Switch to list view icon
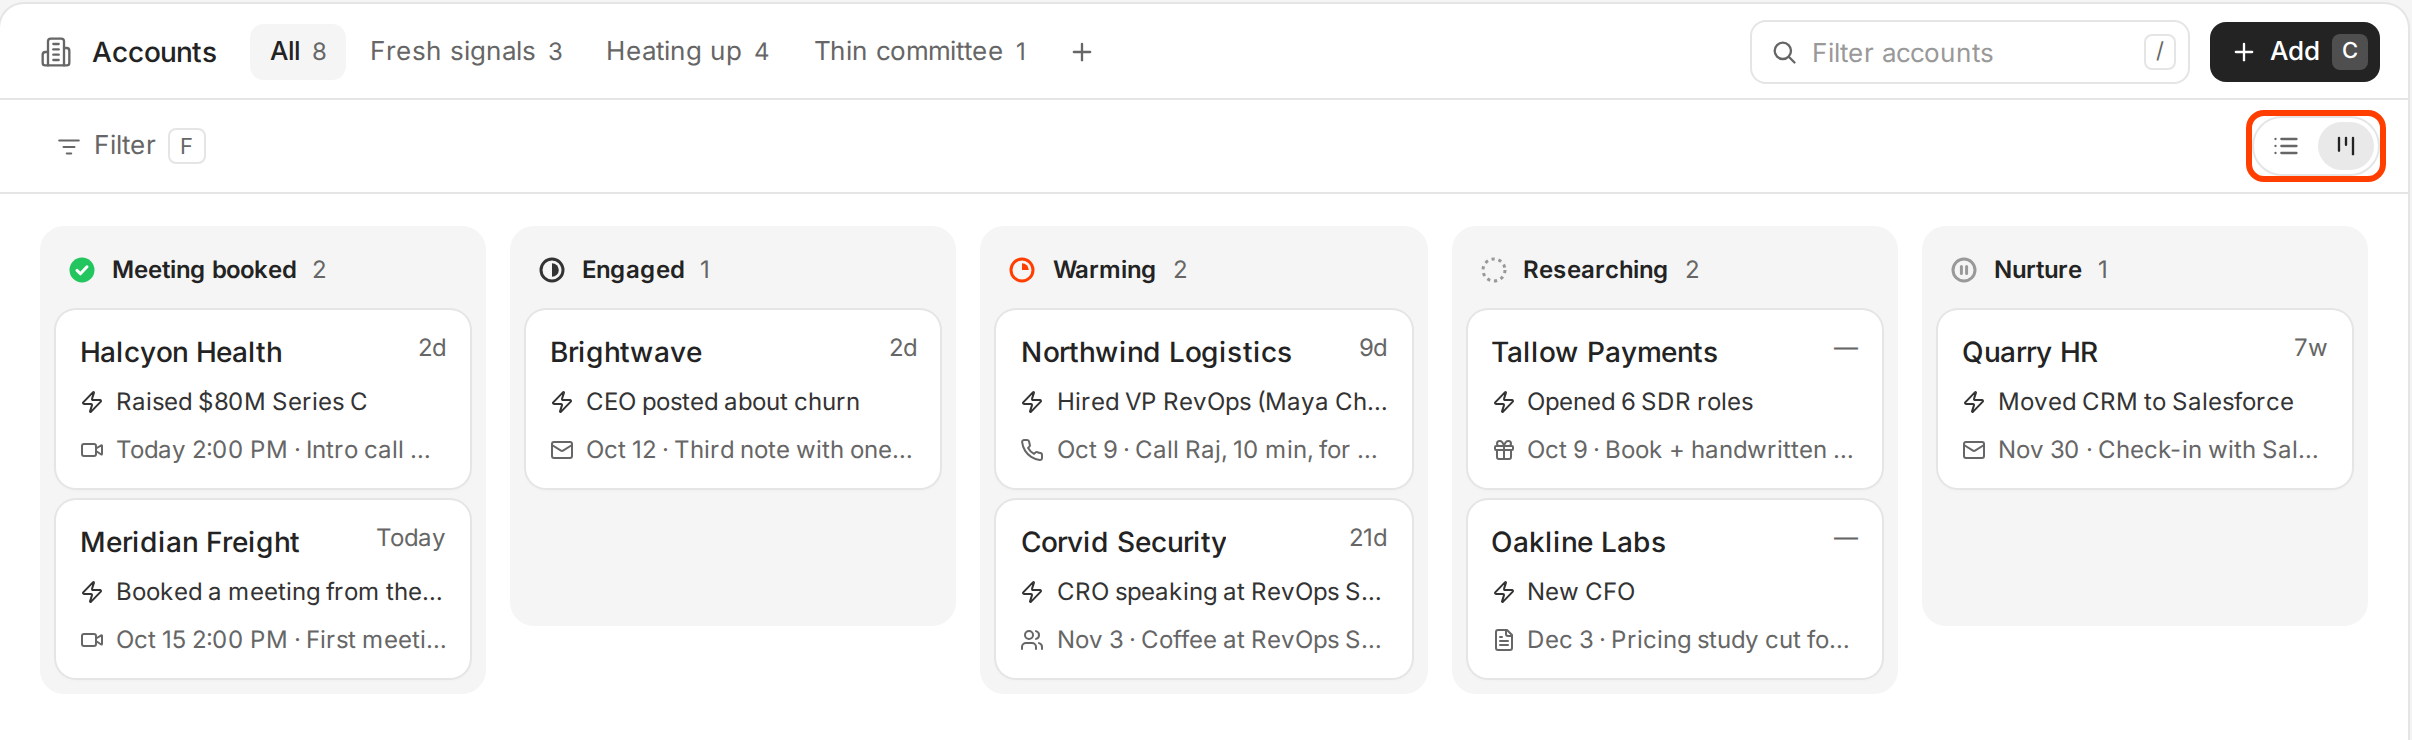 click(x=2285, y=146)
